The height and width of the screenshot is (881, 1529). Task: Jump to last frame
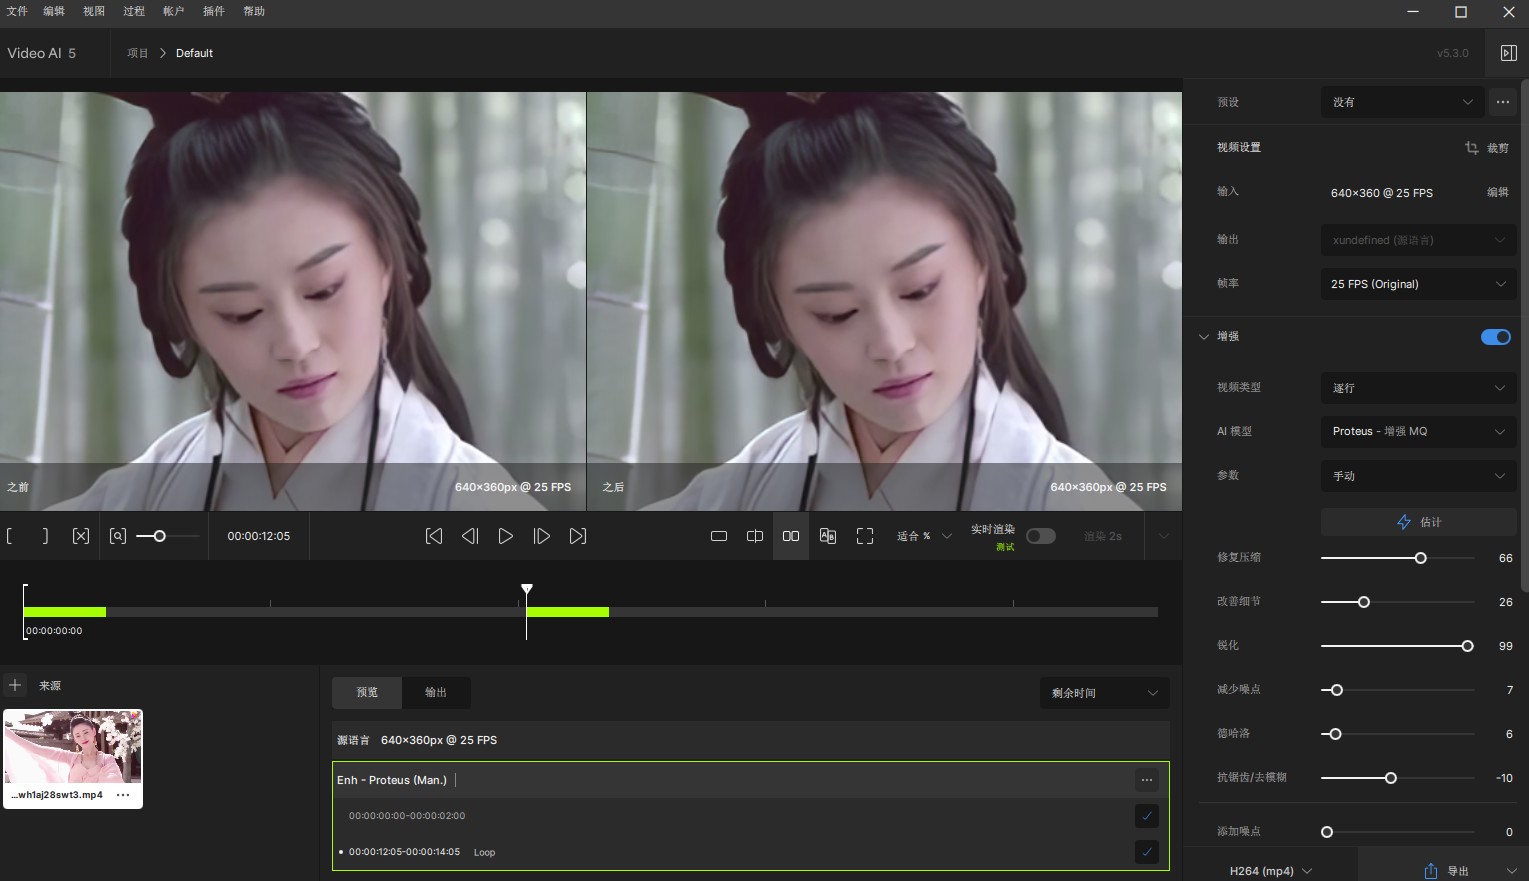[578, 536]
